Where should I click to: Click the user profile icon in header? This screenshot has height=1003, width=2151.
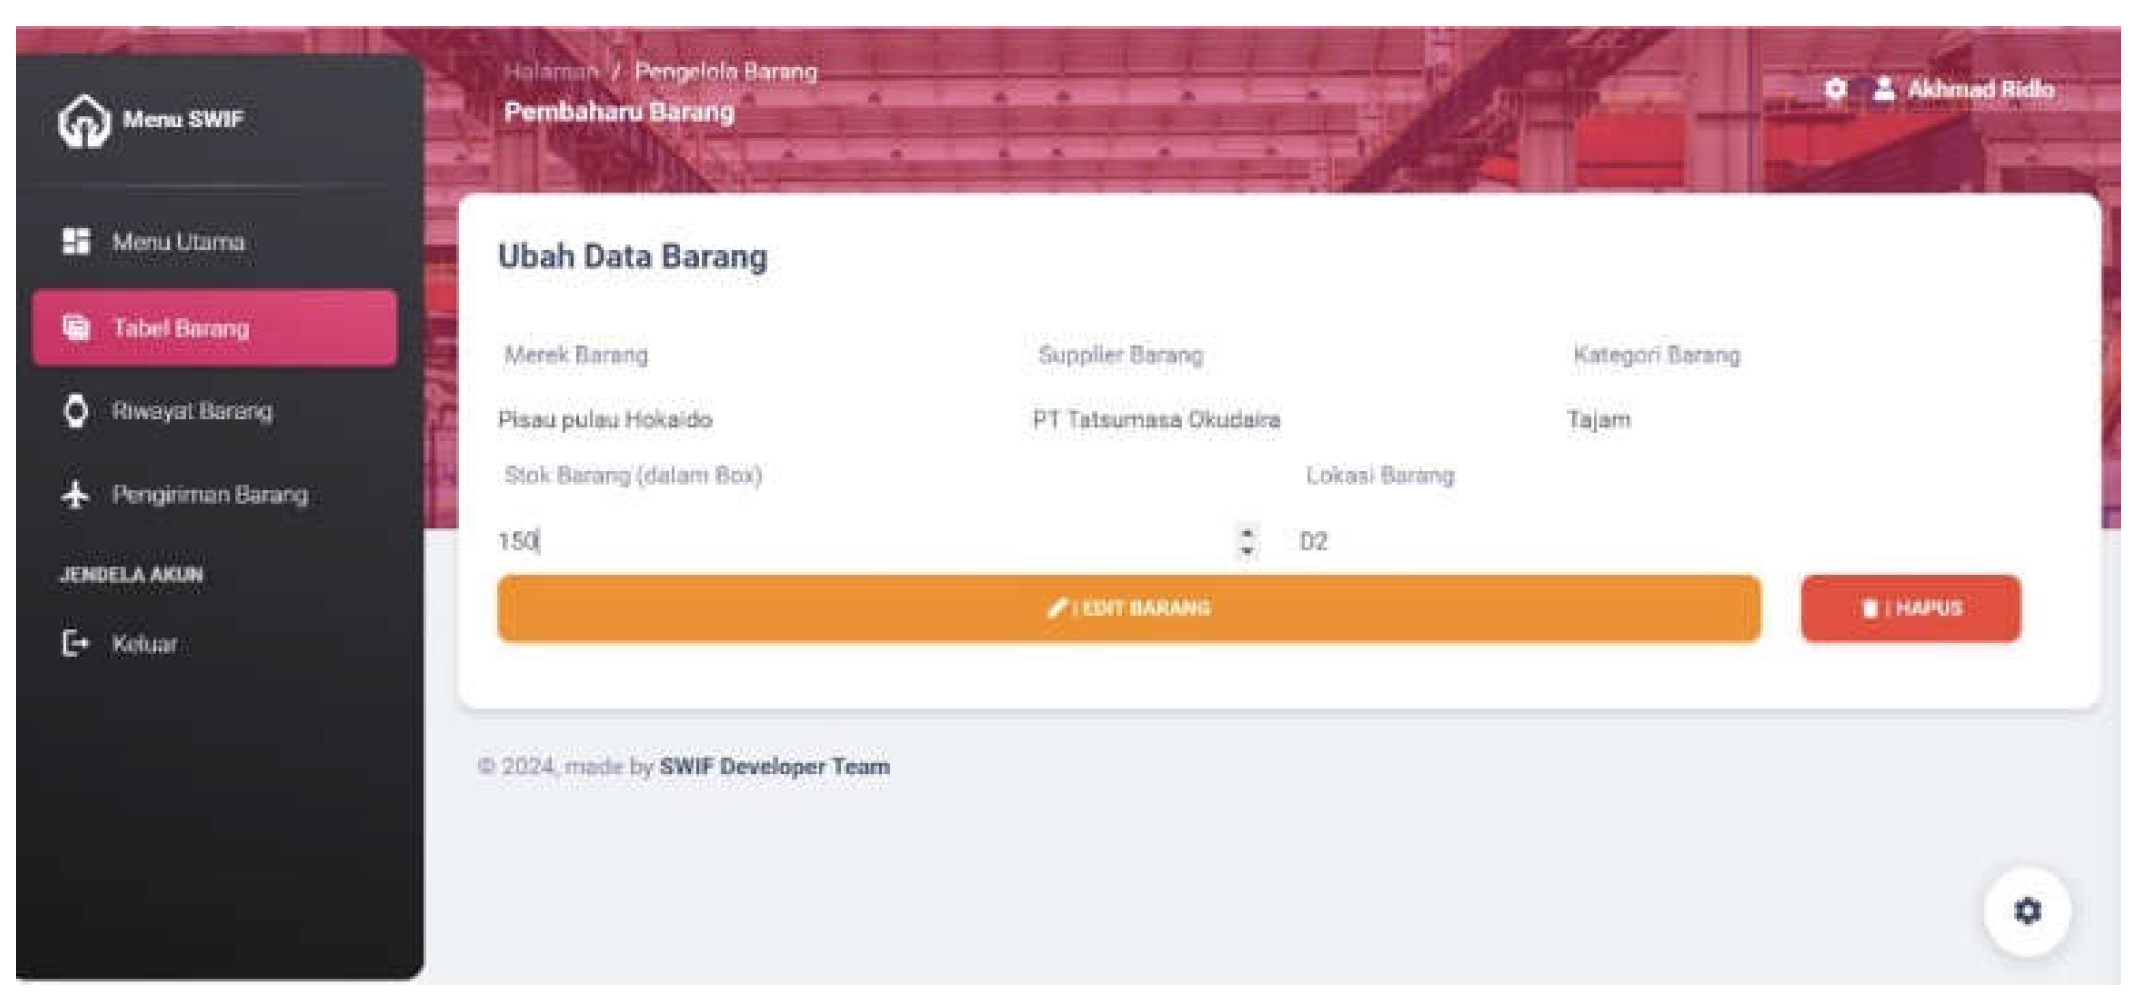(x=1883, y=90)
